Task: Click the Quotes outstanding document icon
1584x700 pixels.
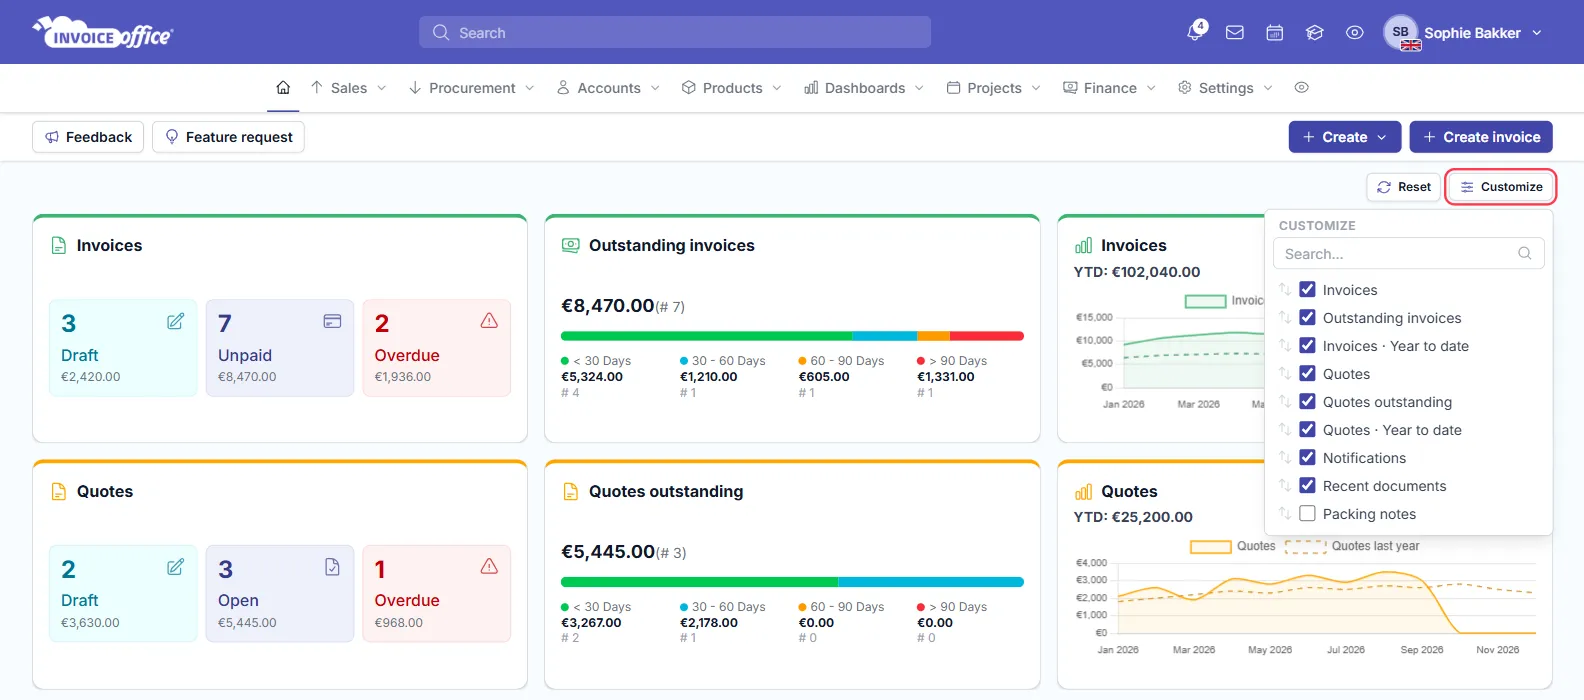Action: tap(571, 492)
